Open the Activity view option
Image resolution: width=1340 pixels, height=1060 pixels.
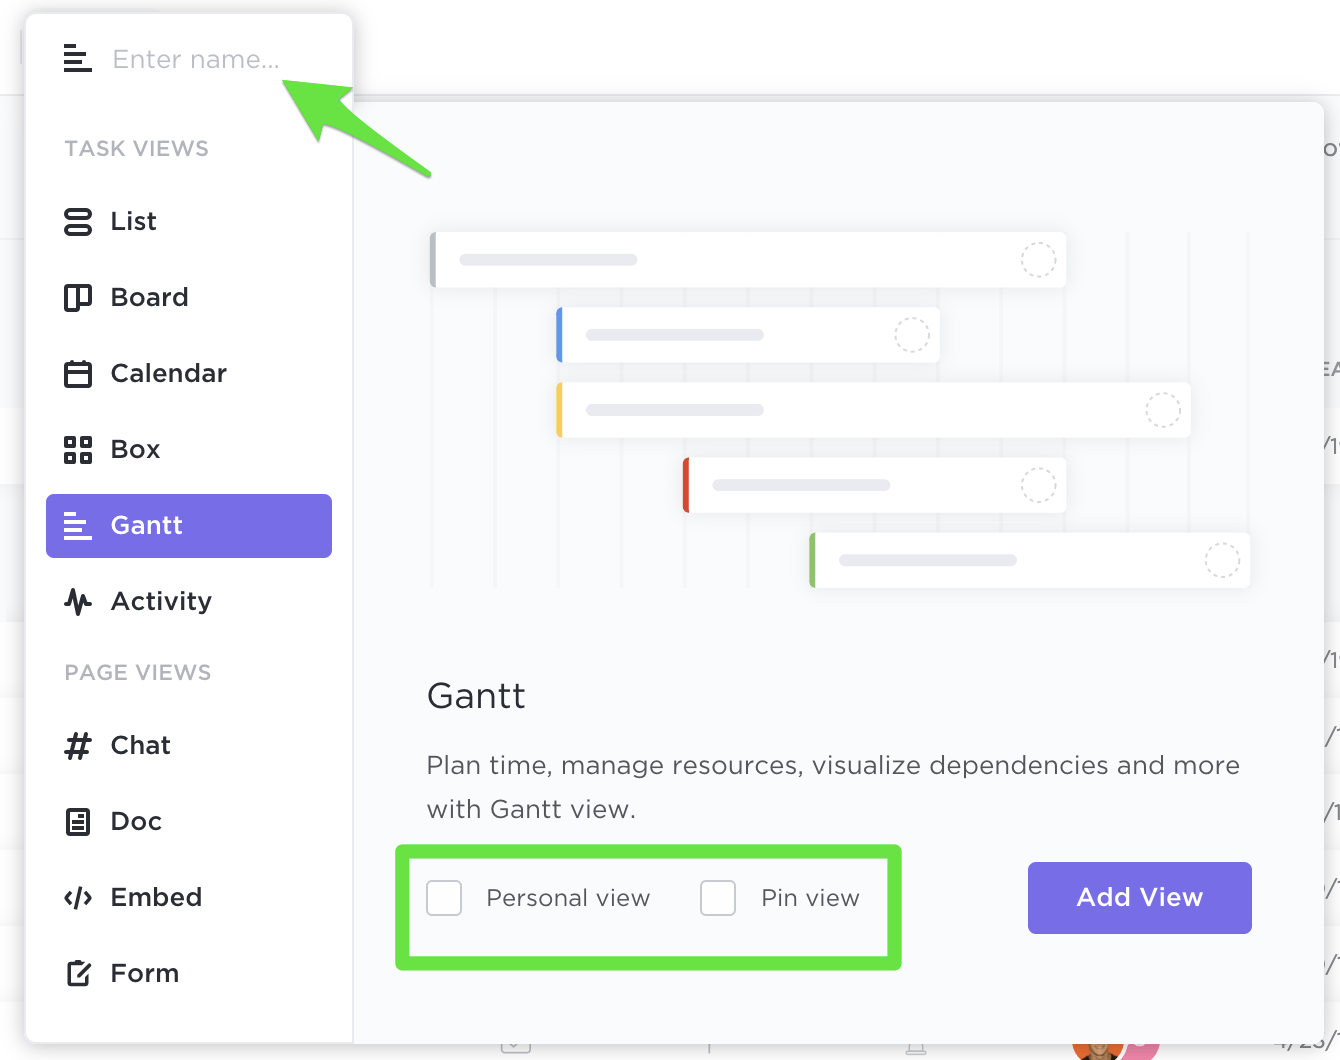coord(161,601)
